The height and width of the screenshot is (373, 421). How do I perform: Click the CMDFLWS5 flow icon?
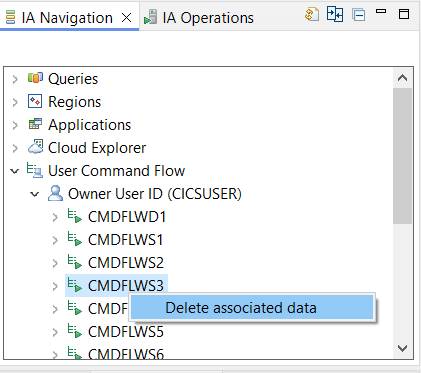(x=75, y=331)
